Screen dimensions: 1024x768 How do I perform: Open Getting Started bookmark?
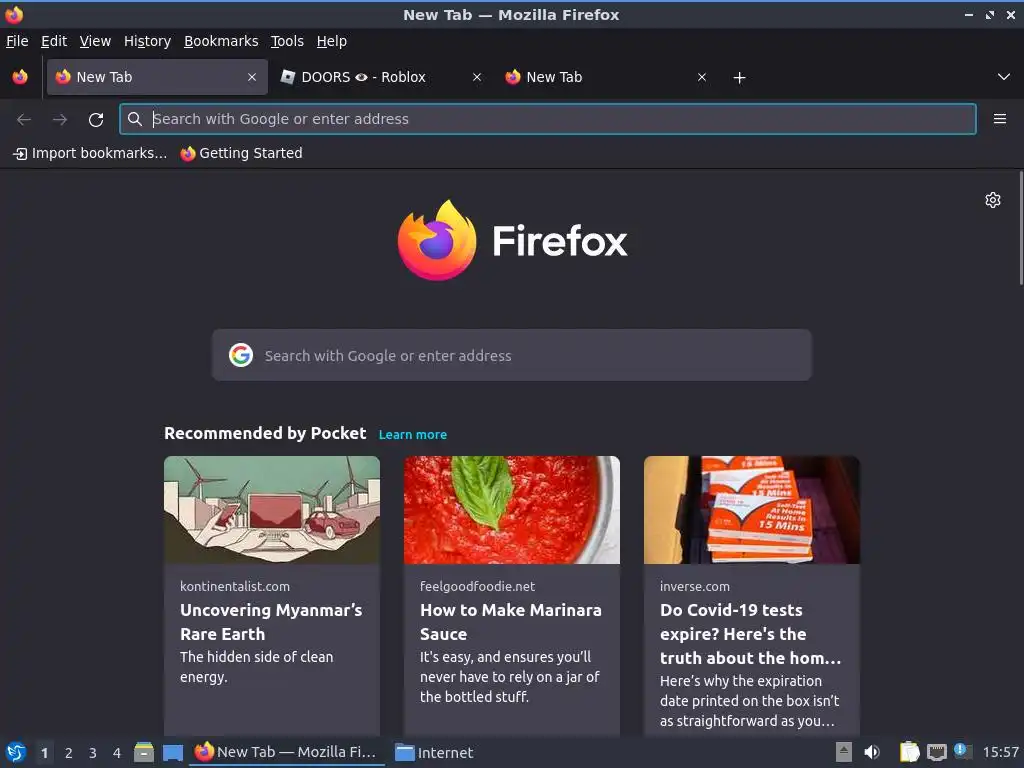242,153
